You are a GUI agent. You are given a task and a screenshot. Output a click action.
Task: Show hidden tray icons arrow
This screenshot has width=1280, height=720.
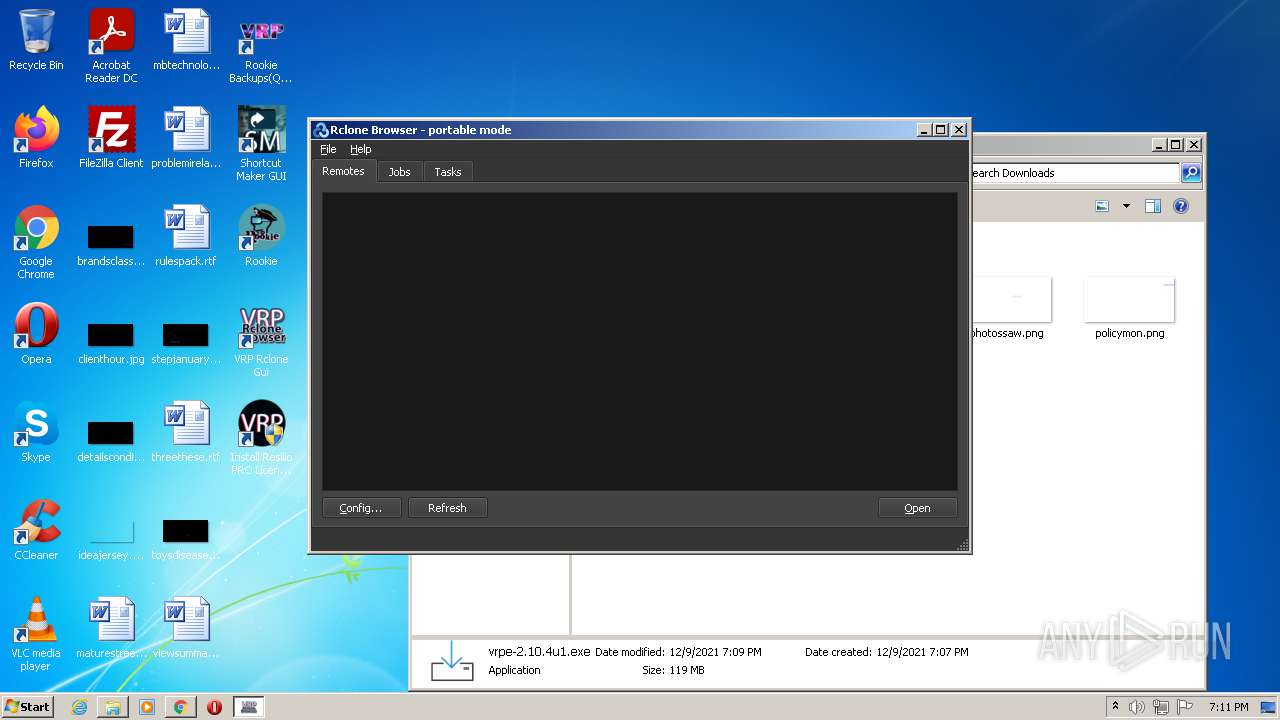pyautogui.click(x=1115, y=706)
